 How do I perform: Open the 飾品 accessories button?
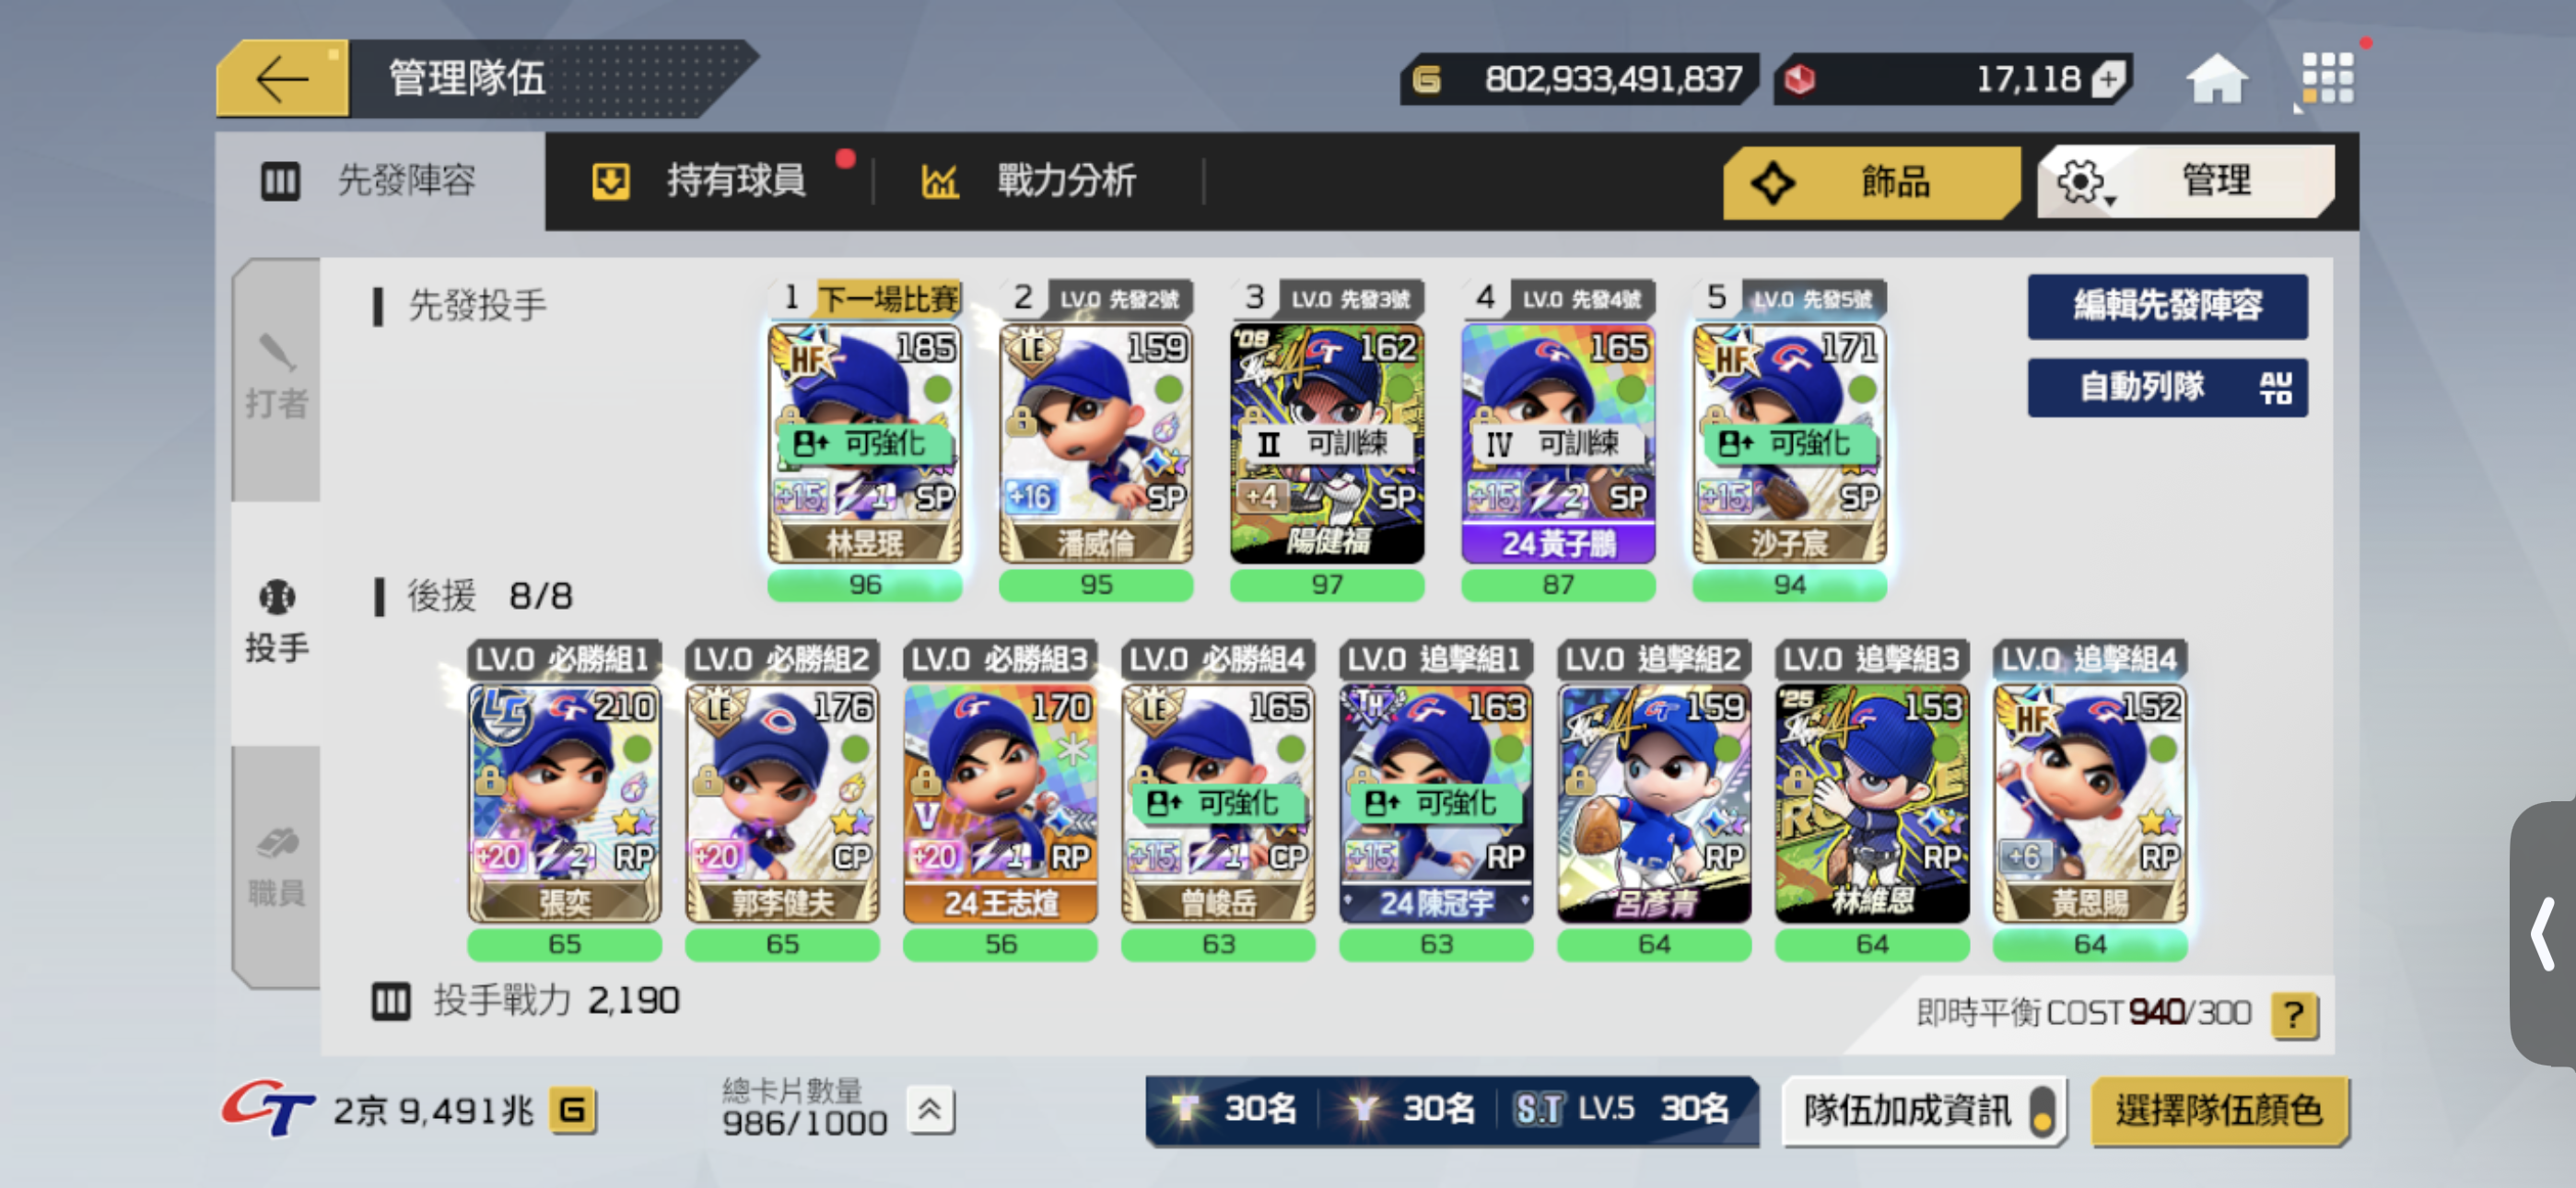pos(1868,182)
